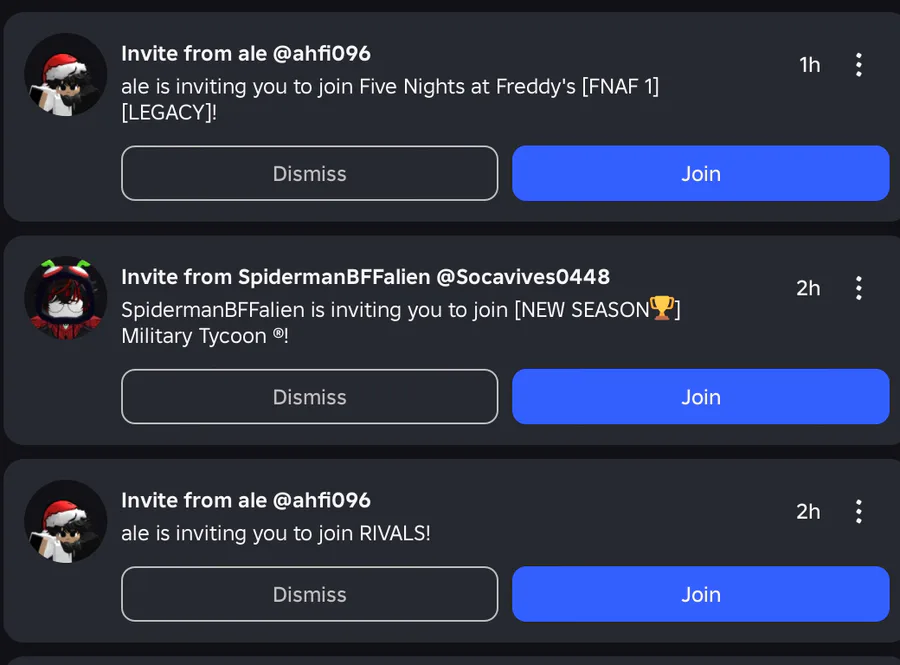Click the FNAF 1 LEGACY invite message
Screen dimensions: 900x665
click(x=390, y=99)
